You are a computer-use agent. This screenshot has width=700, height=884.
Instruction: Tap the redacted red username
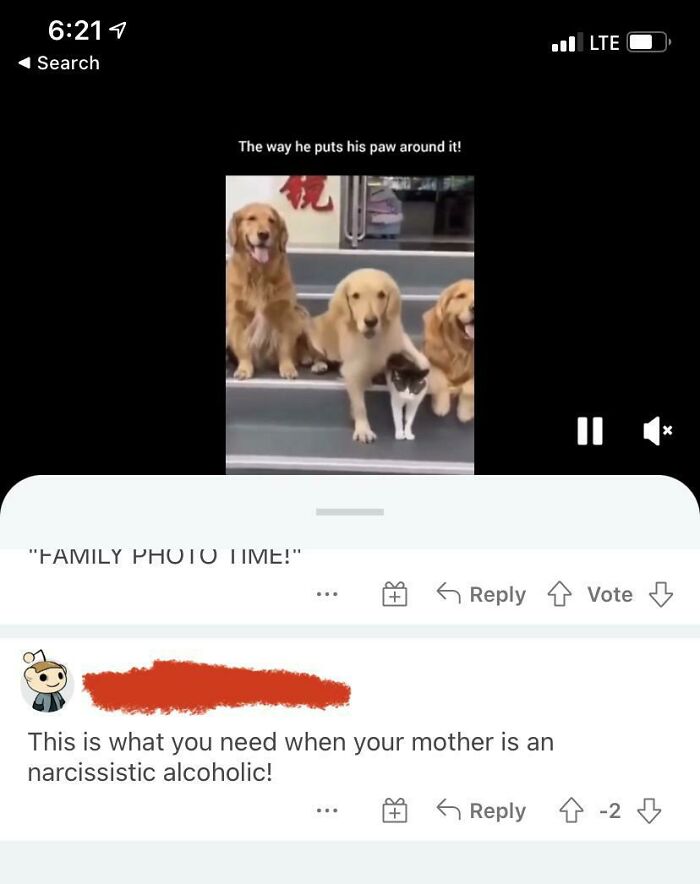(216, 686)
